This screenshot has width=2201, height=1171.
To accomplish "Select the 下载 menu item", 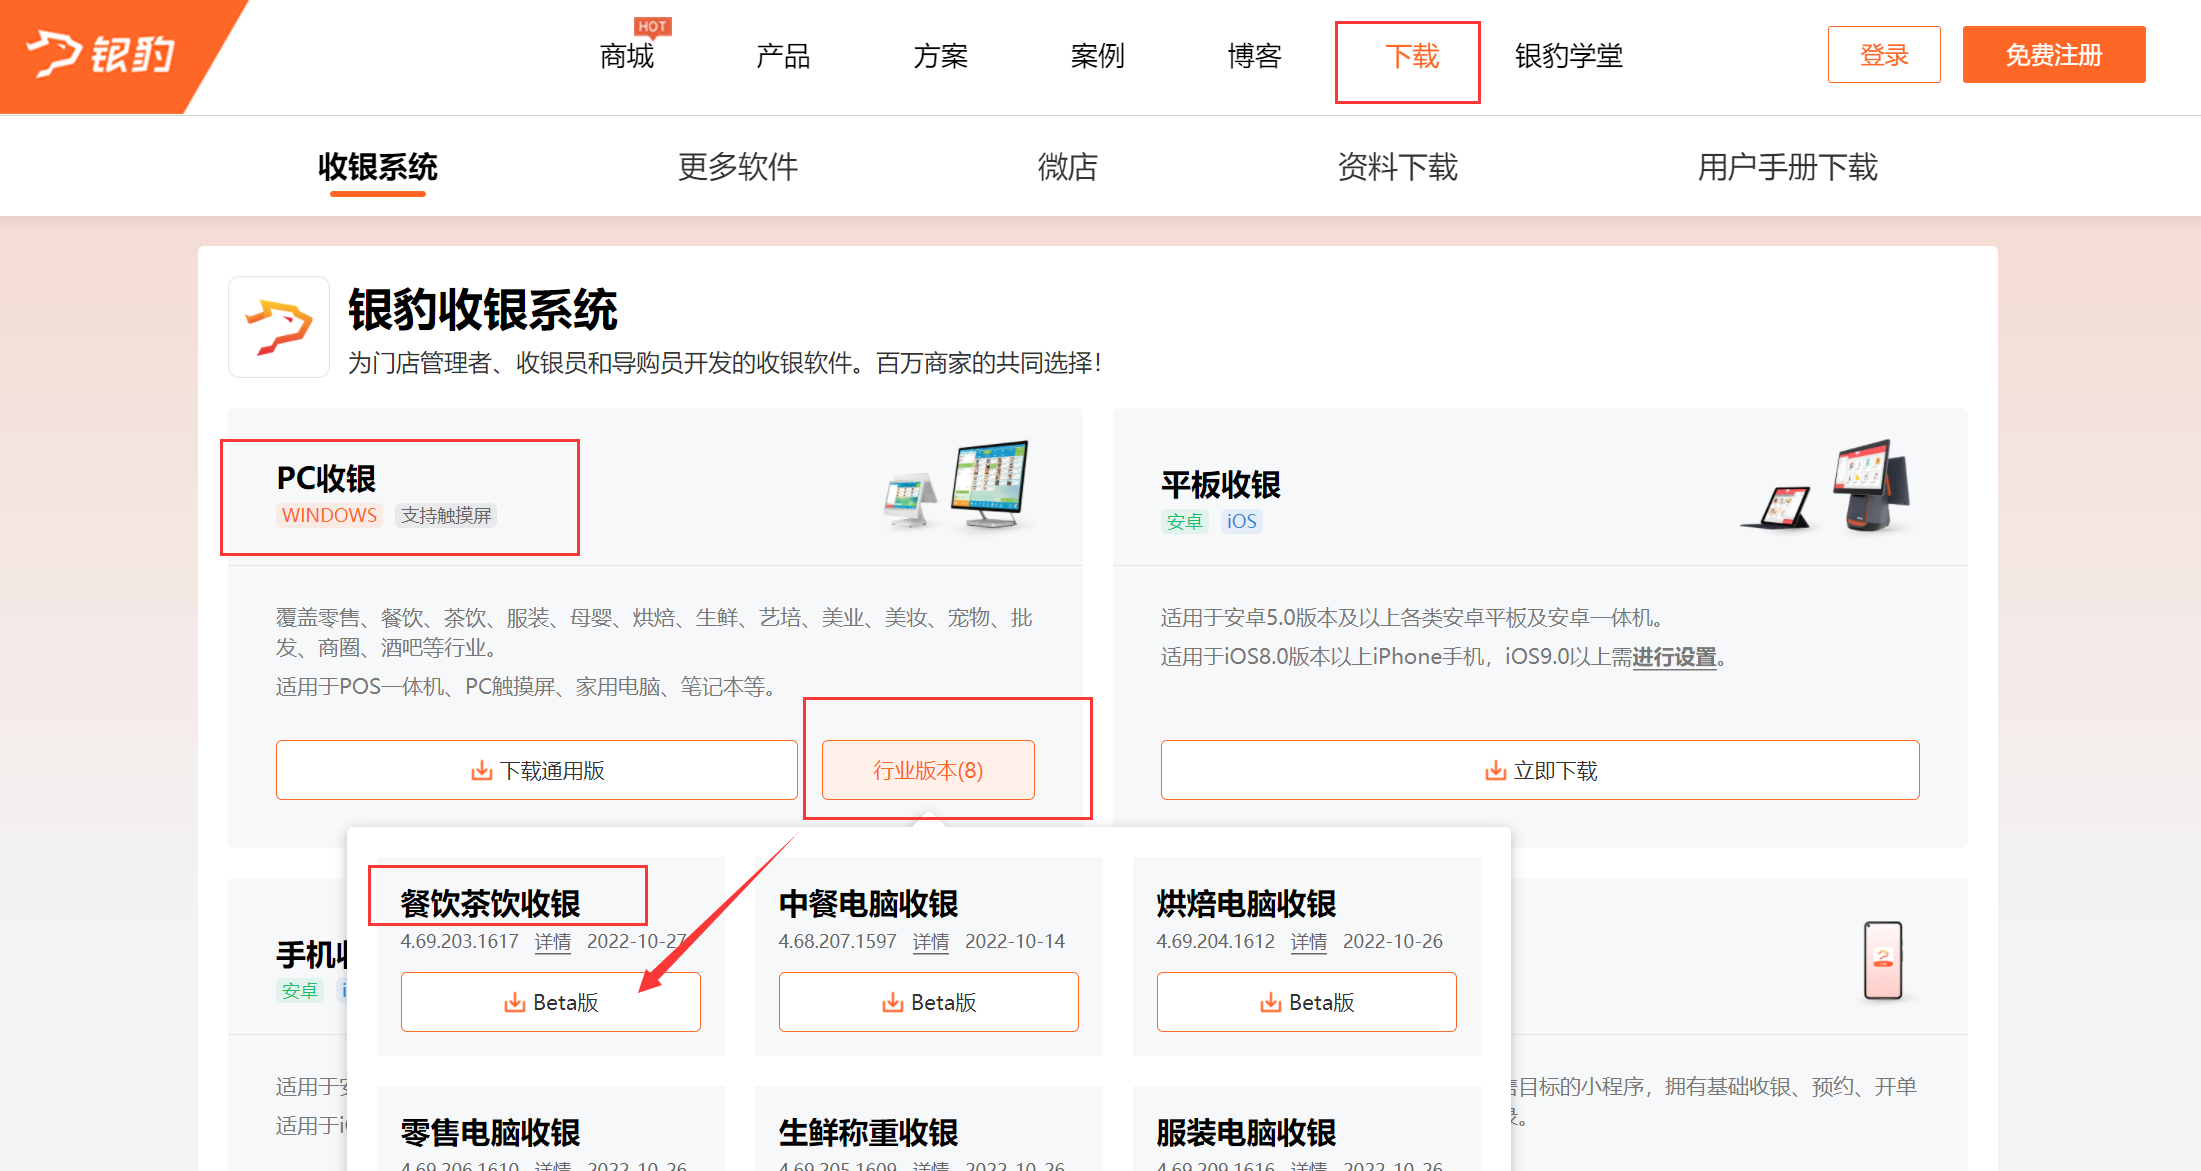I will [x=1411, y=56].
